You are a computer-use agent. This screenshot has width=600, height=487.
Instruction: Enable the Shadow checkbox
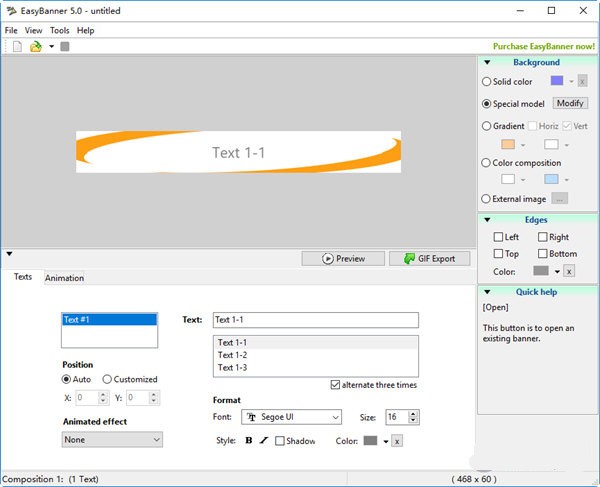[x=280, y=441]
